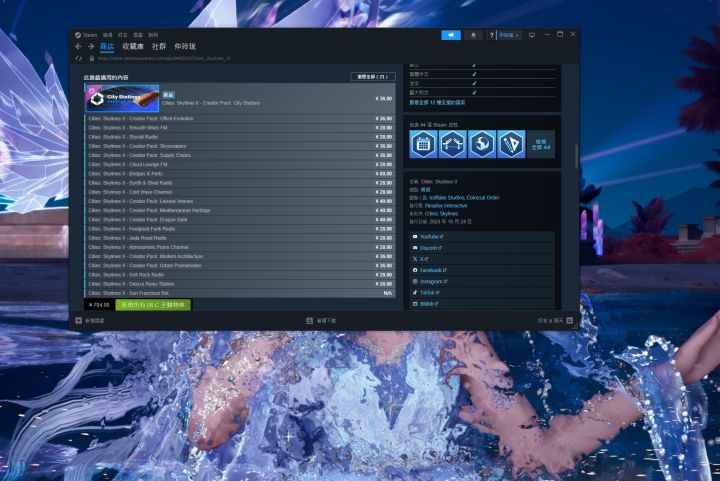This screenshot has height=481, width=720.
Task: Open the 社群 community tab
Action: coord(159,46)
